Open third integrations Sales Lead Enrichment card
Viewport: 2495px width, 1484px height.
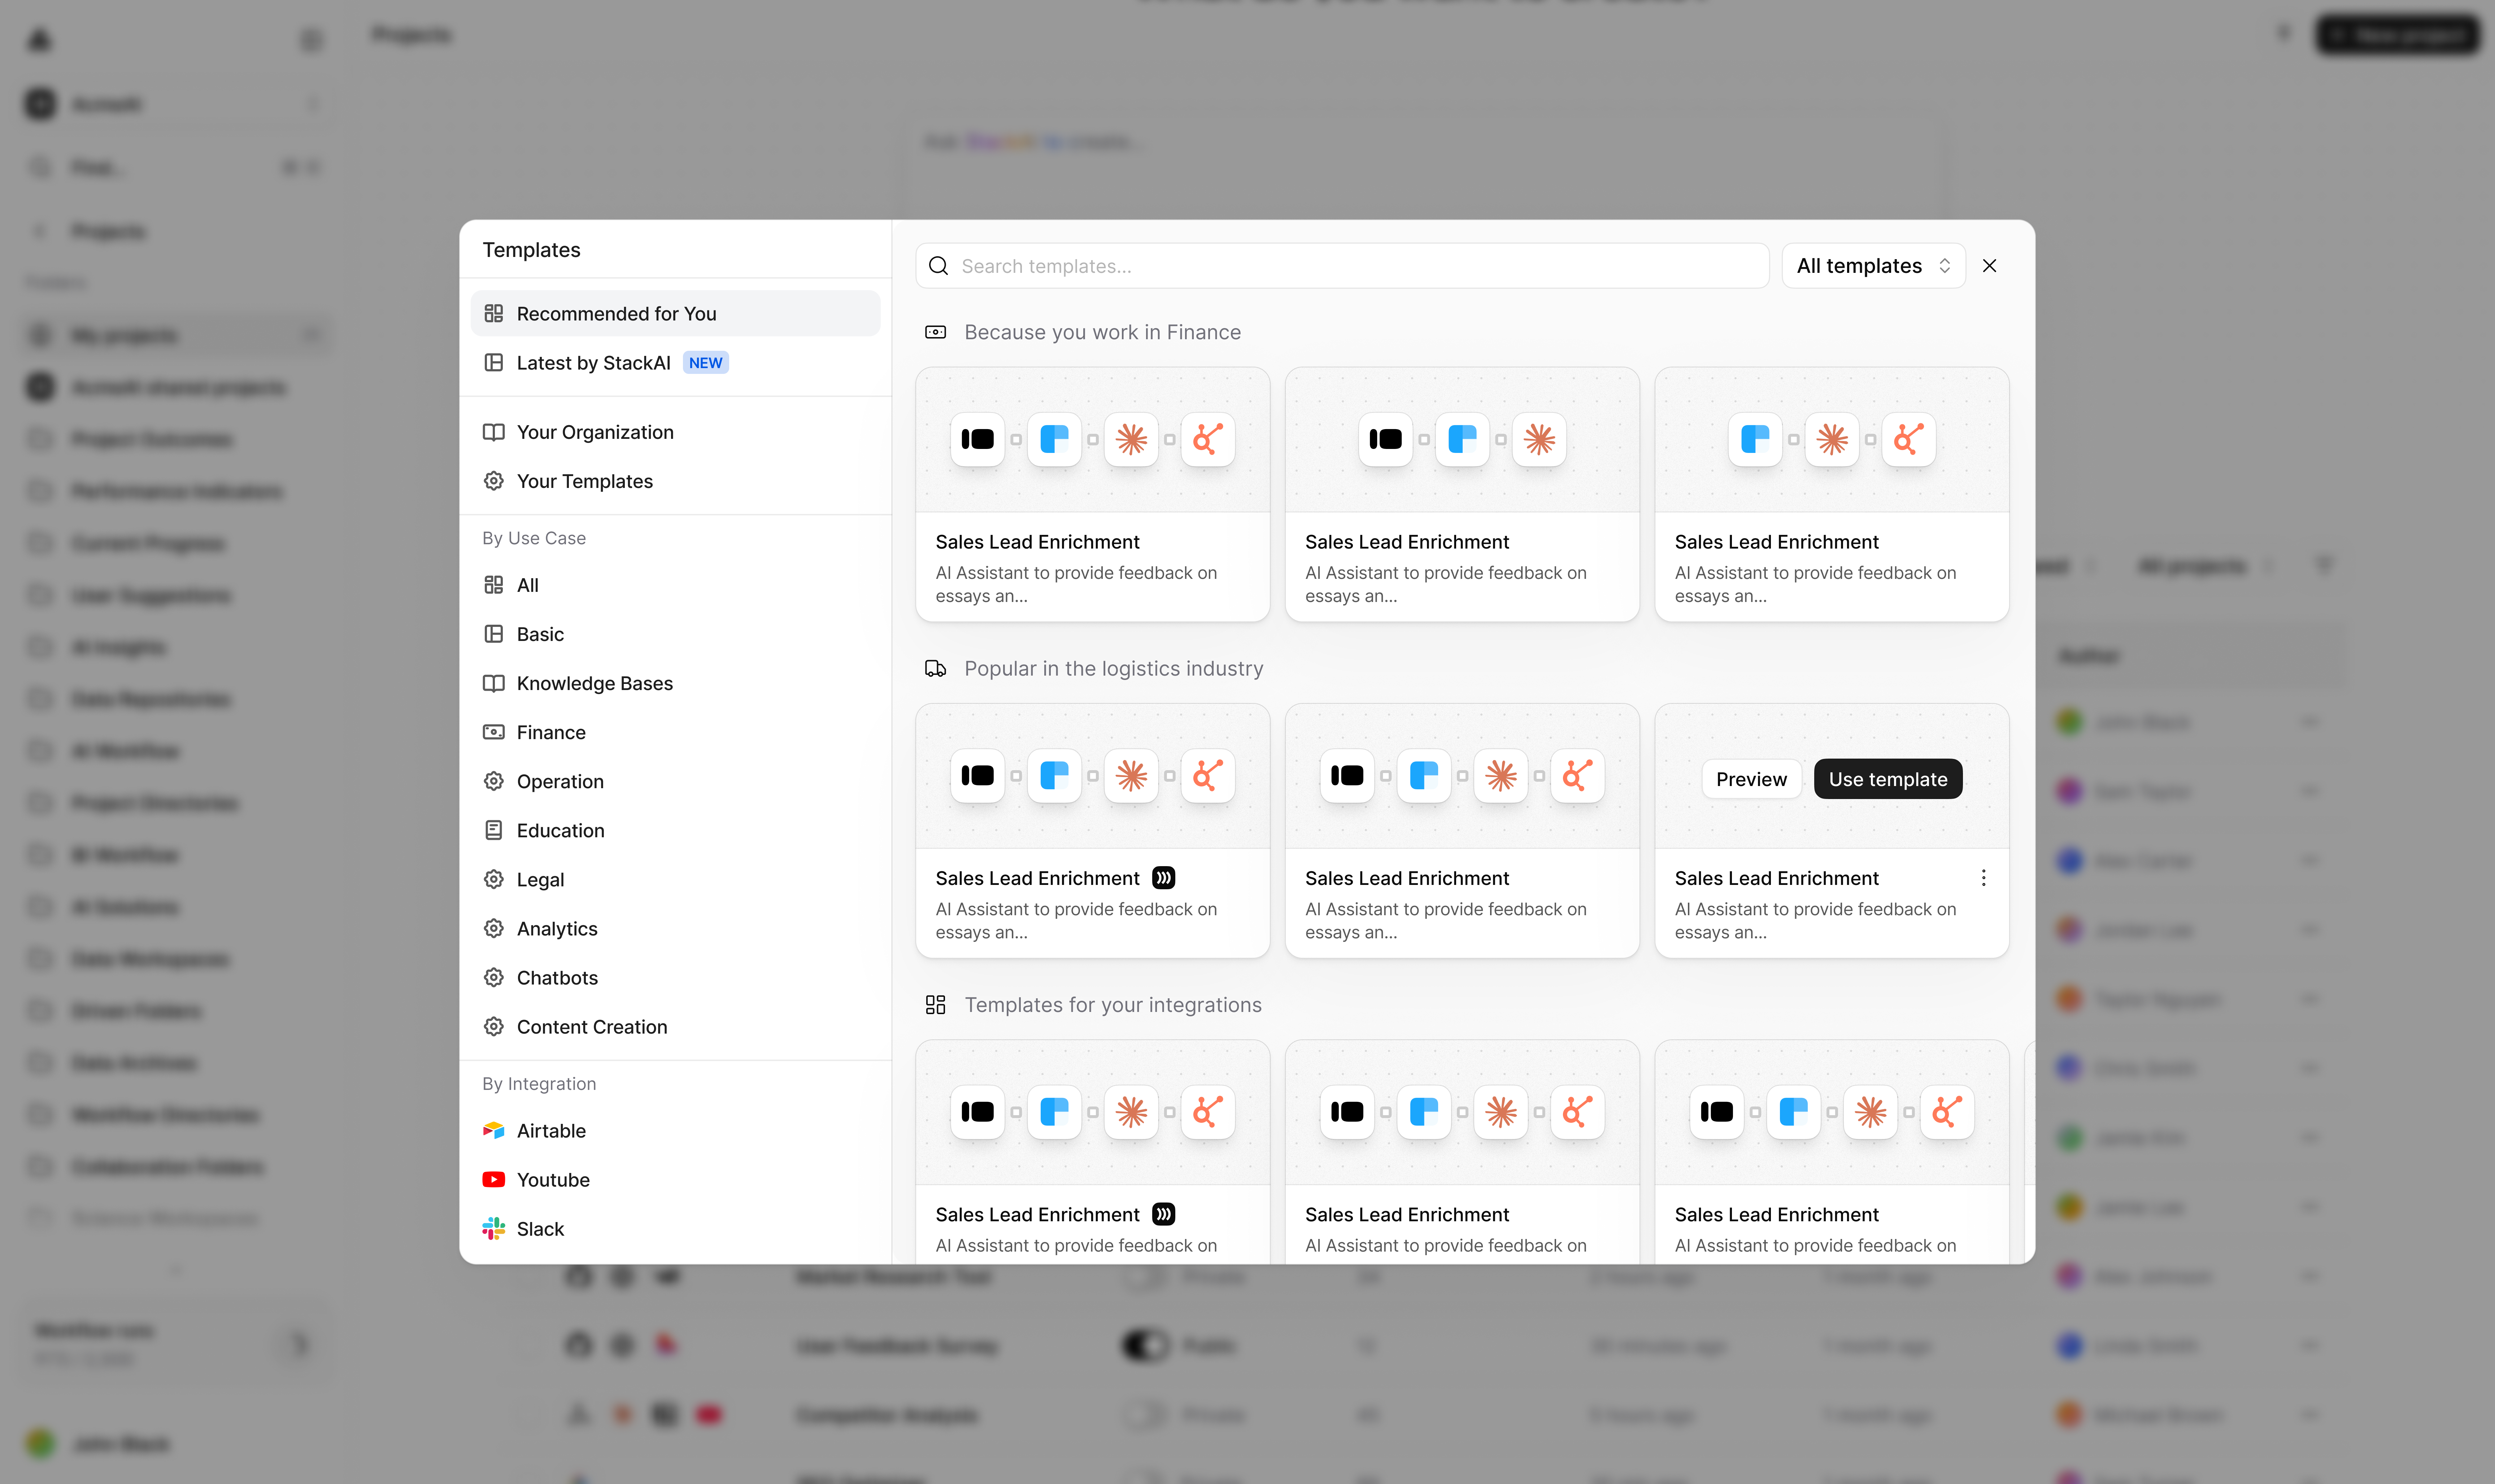[1832, 1152]
